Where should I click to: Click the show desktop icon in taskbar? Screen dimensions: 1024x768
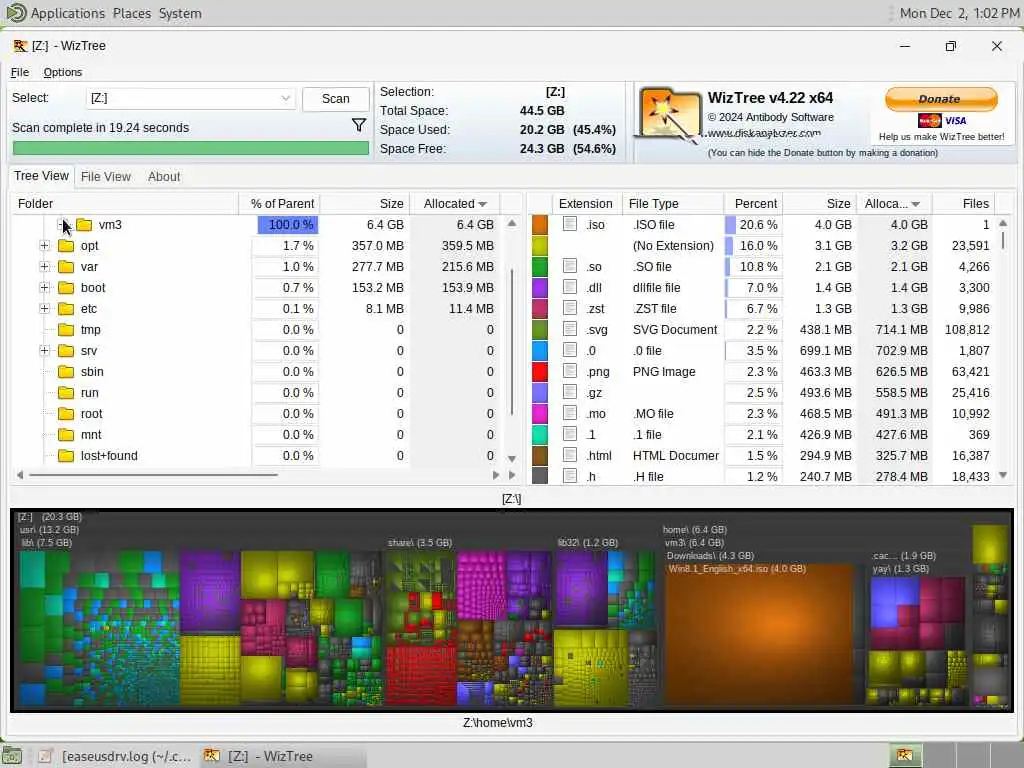(12, 756)
